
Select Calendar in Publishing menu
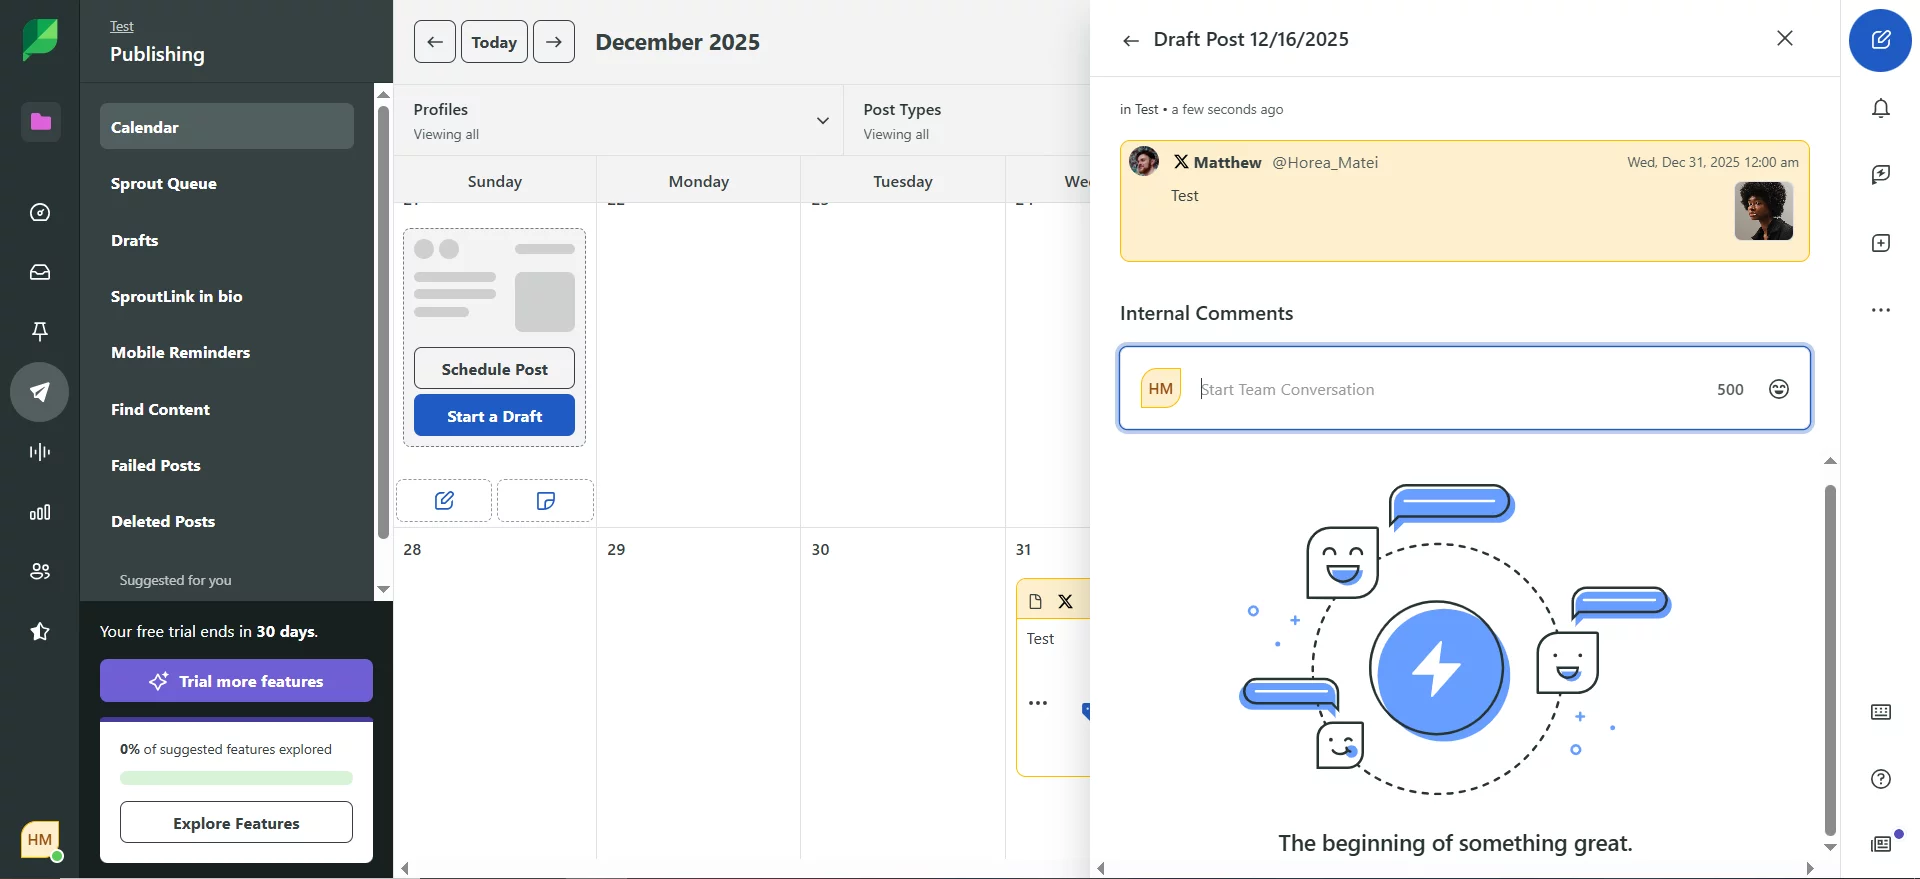pyautogui.click(x=227, y=127)
